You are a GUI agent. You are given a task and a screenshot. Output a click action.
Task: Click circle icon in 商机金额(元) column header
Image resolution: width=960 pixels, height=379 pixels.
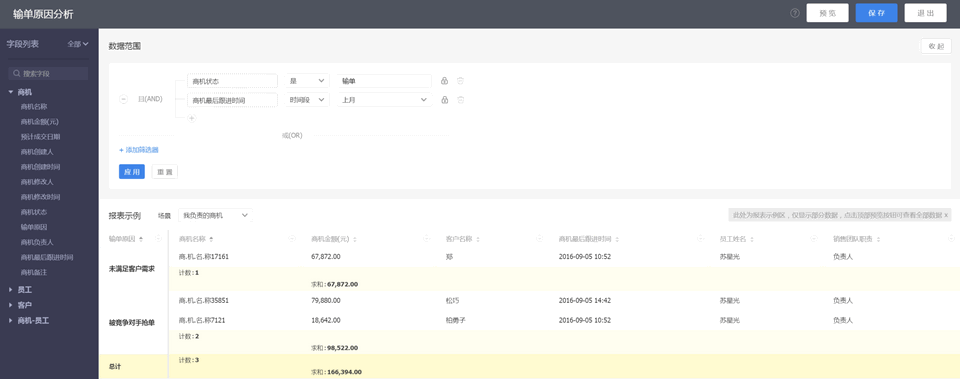coord(426,238)
